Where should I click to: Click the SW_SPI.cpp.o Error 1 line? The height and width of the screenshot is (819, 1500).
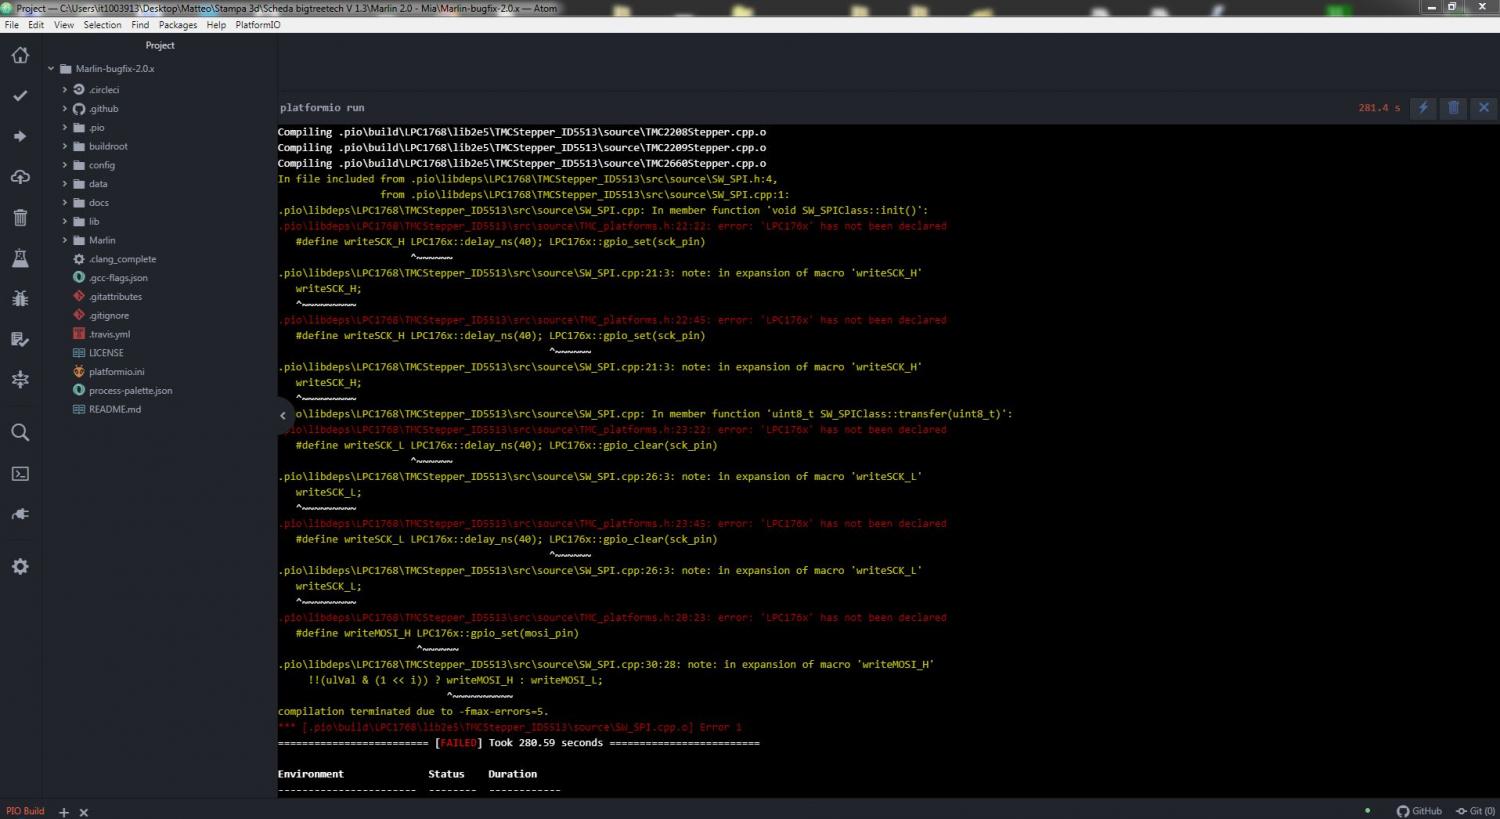[x=510, y=727]
